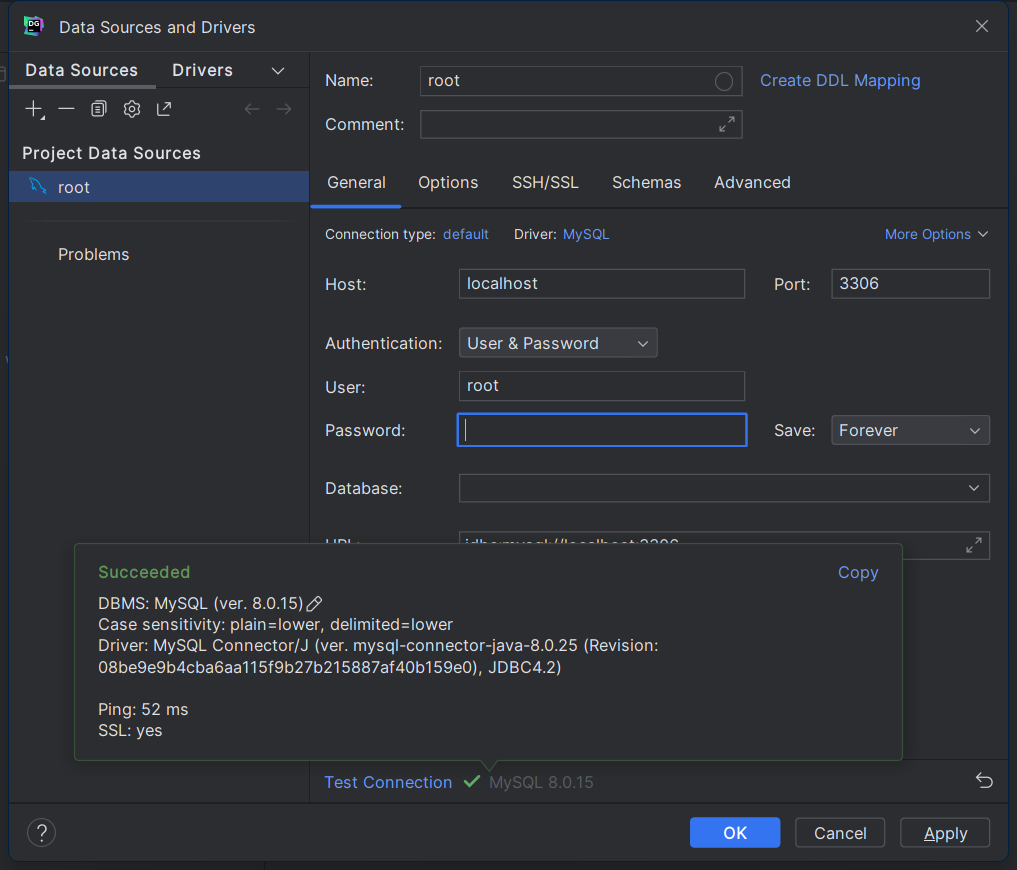
Task: Click the MySQL dolphin icon on root row
Action: tap(38, 186)
